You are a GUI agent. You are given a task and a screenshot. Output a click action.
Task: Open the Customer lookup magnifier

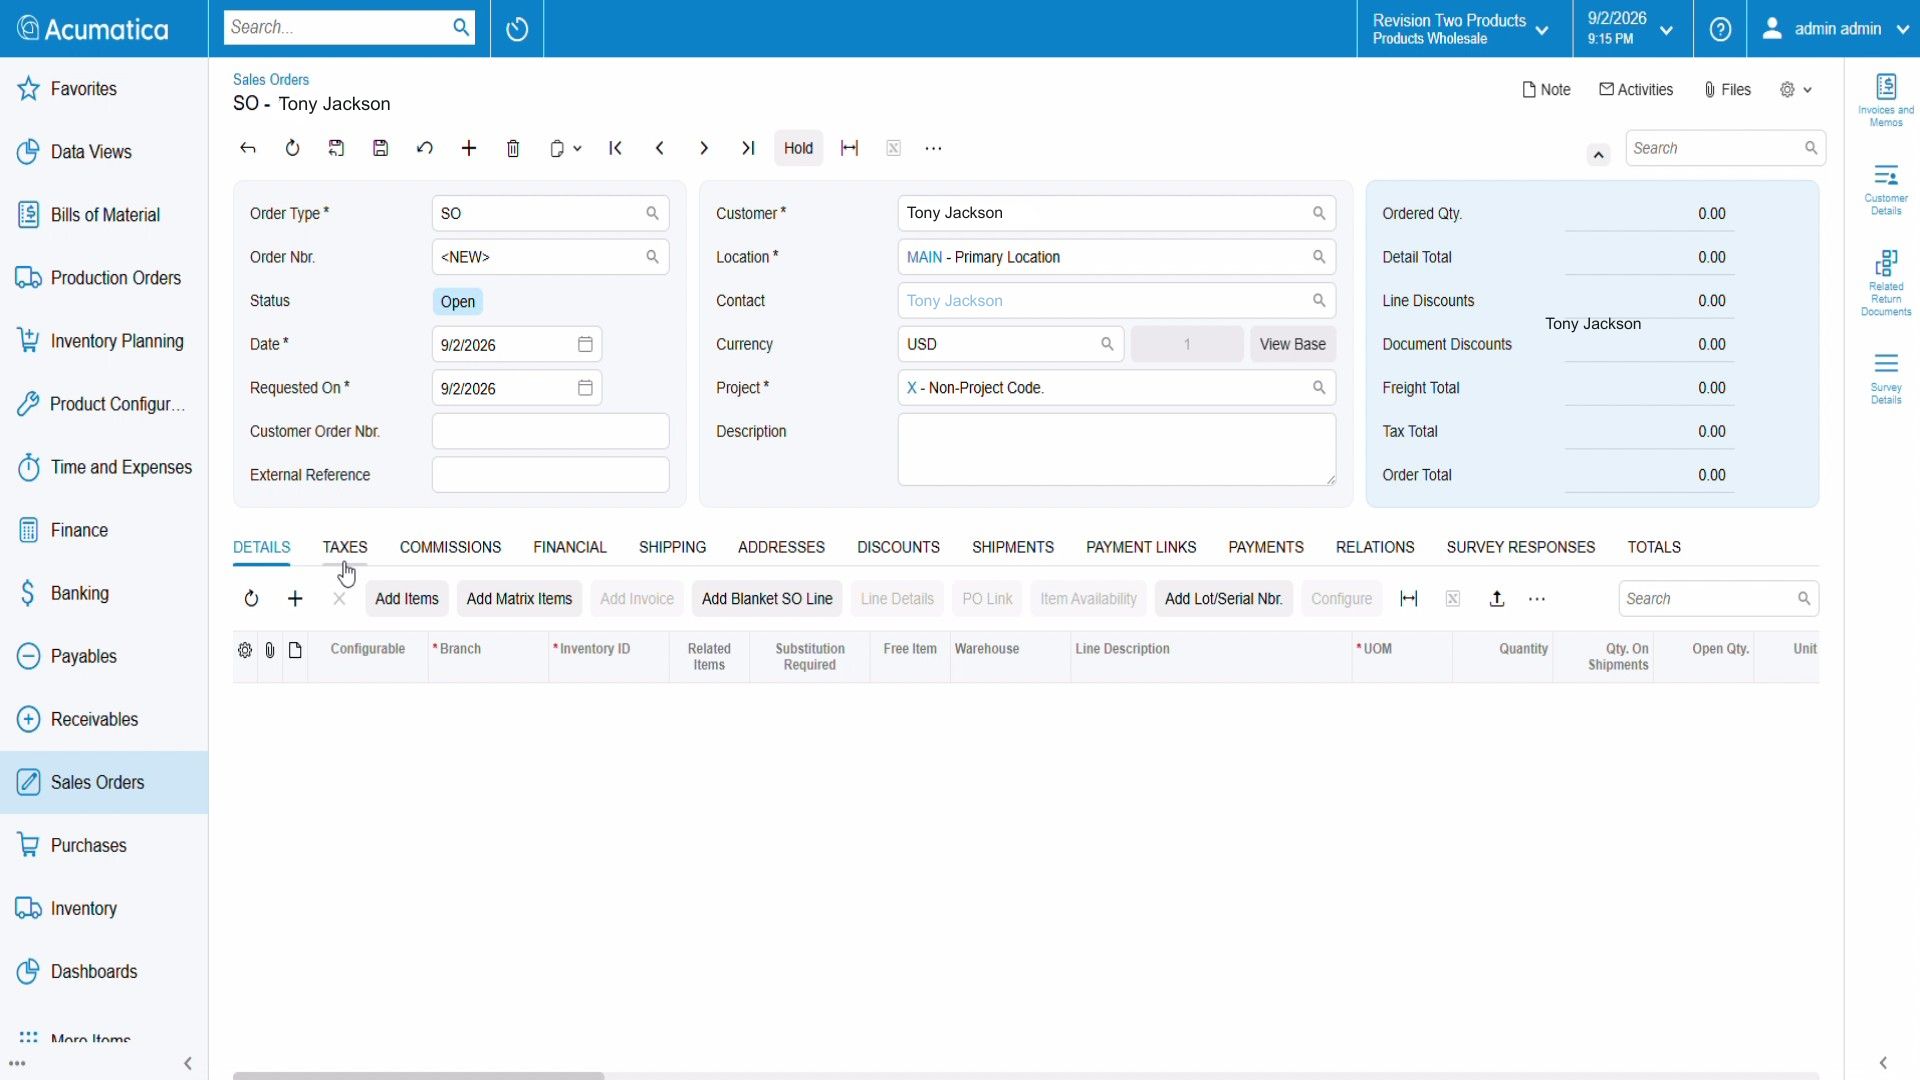(1319, 213)
